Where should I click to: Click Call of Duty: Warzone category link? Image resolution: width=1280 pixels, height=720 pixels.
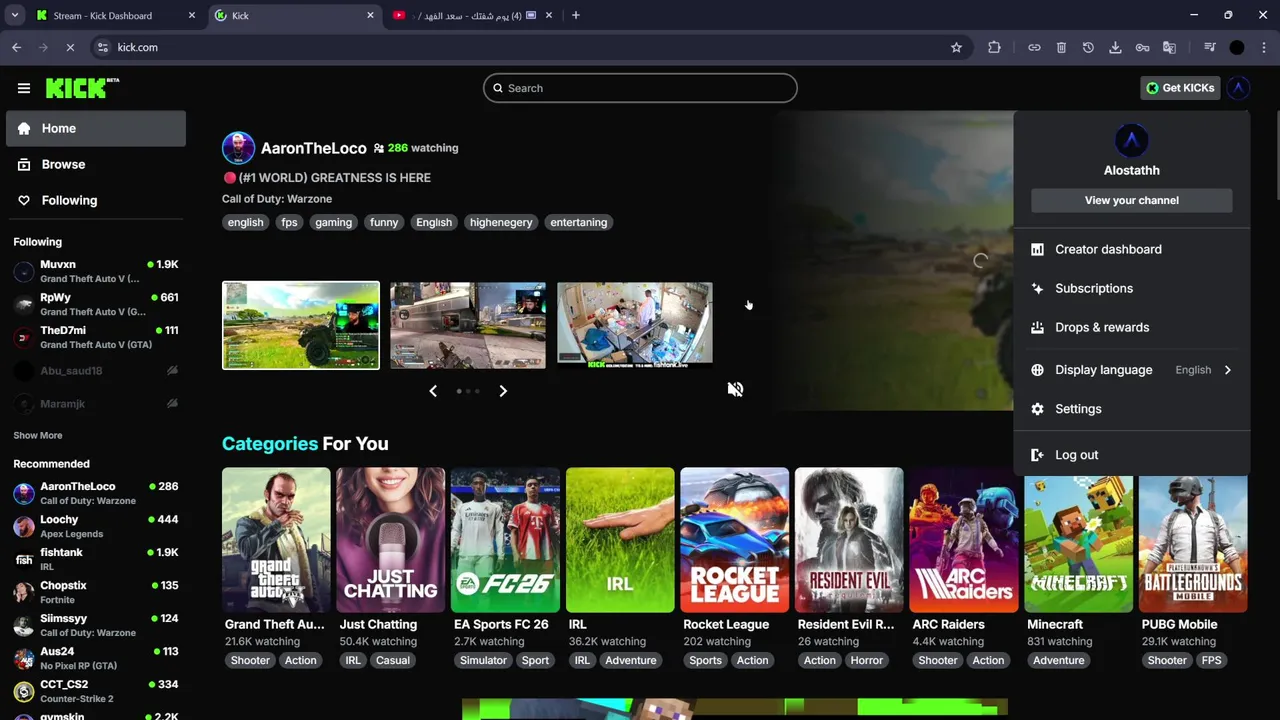click(277, 199)
